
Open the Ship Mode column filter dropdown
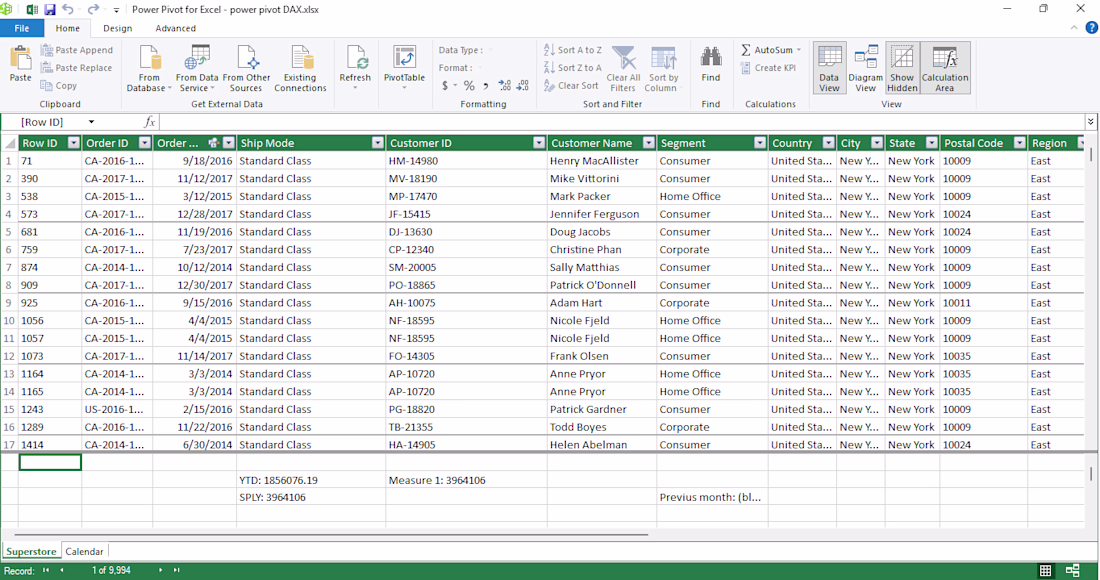377,143
